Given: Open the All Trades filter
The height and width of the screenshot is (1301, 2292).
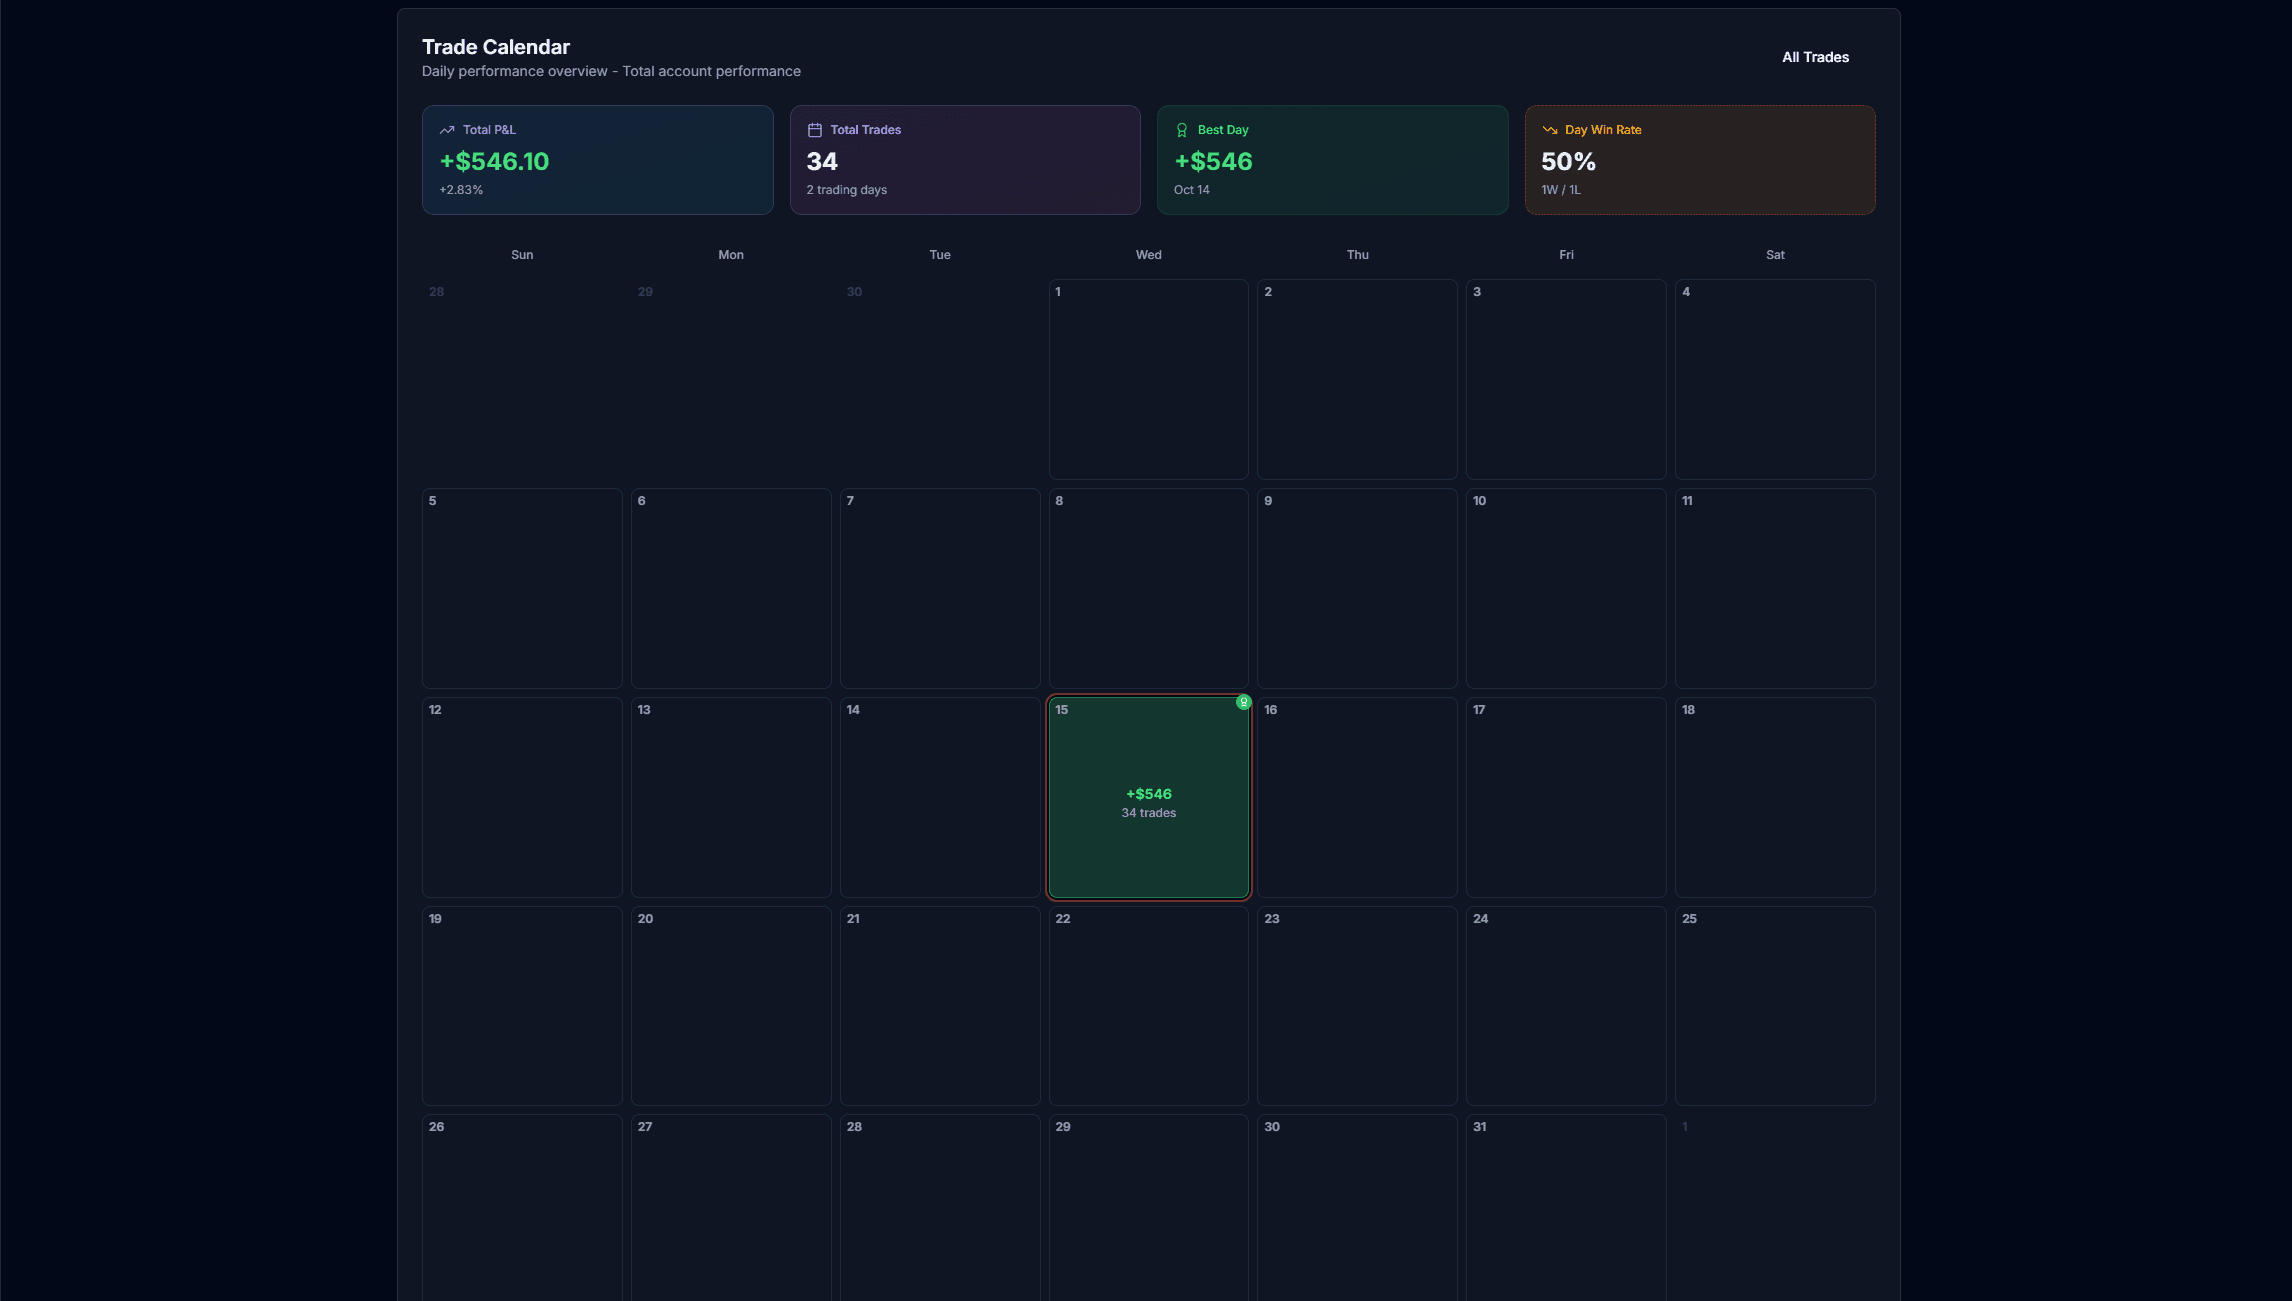Looking at the screenshot, I should tap(1815, 57).
